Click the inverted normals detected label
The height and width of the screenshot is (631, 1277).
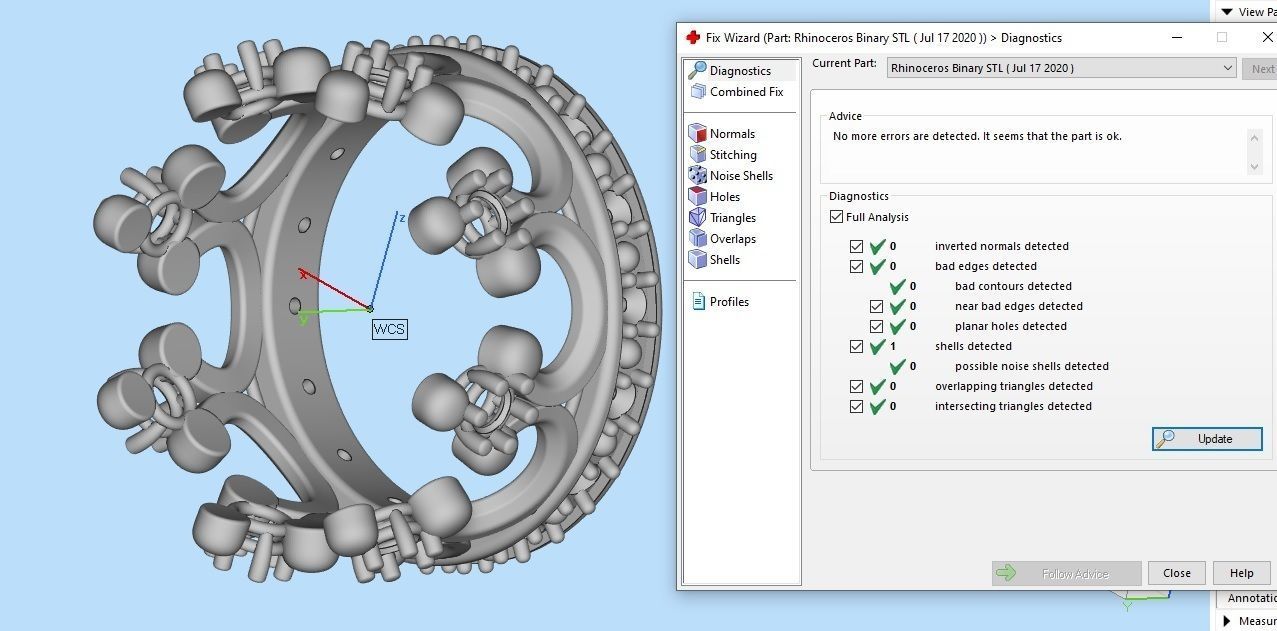click(x=1001, y=246)
